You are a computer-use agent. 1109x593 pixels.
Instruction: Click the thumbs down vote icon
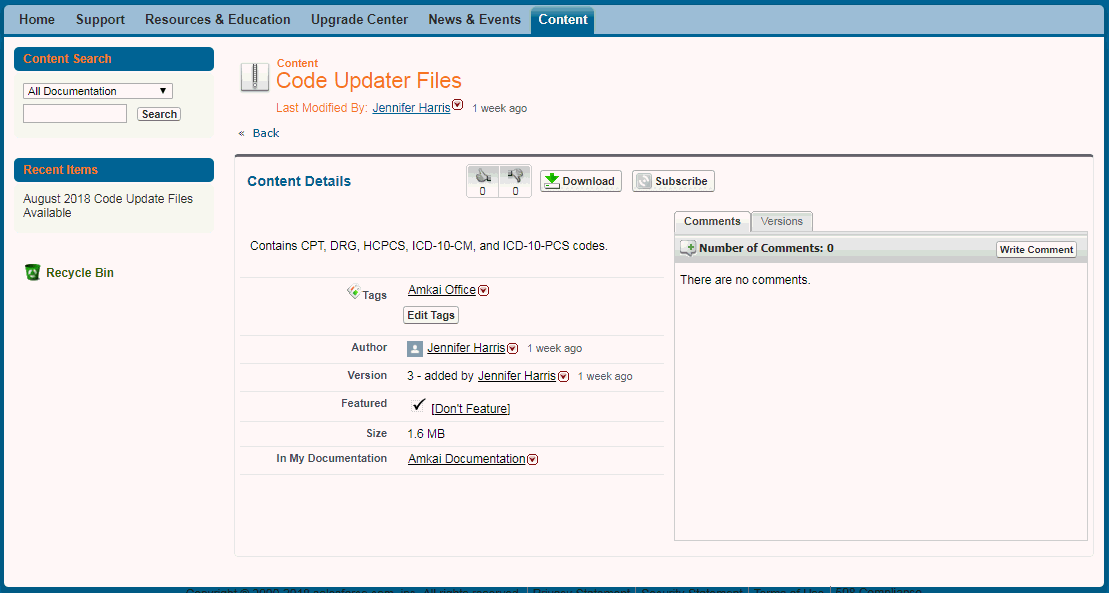point(515,175)
